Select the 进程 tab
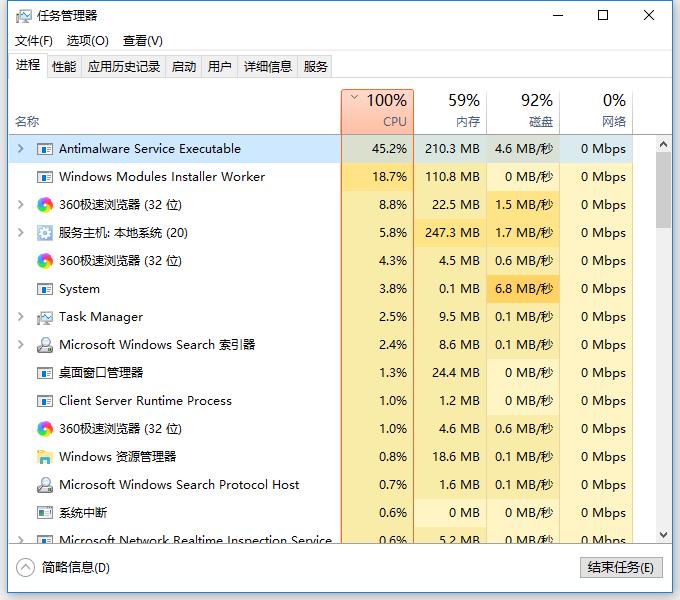The height and width of the screenshot is (600, 680). pos(28,65)
